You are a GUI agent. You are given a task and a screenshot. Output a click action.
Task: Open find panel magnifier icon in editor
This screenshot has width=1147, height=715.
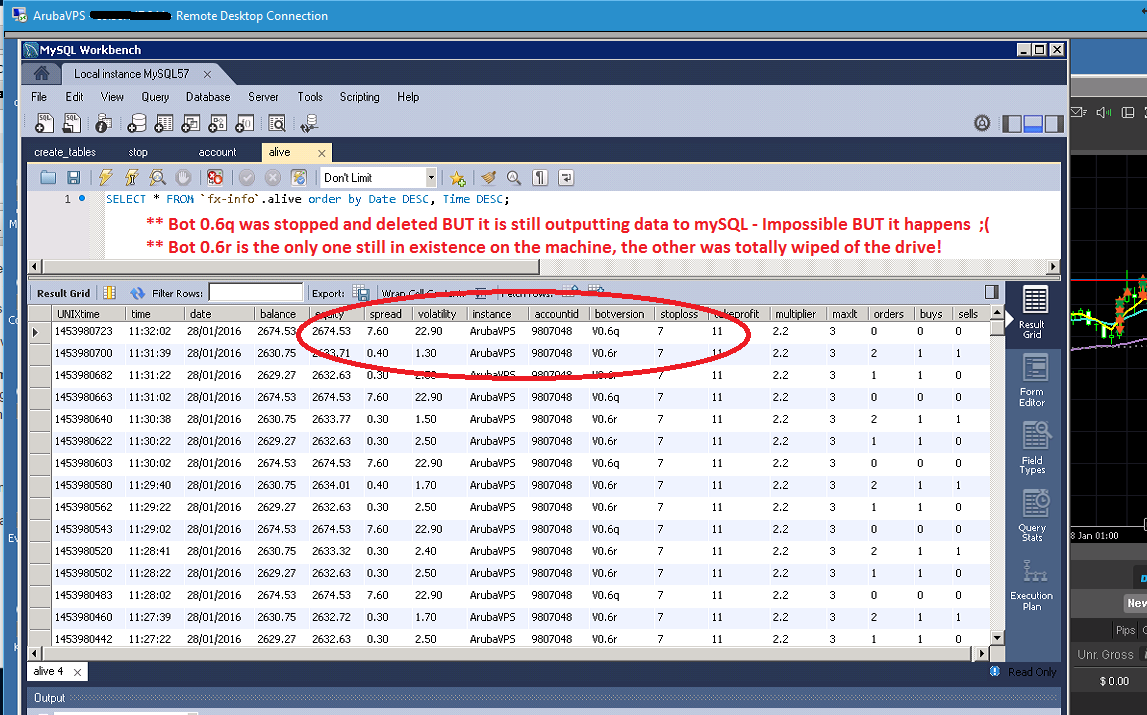point(514,178)
